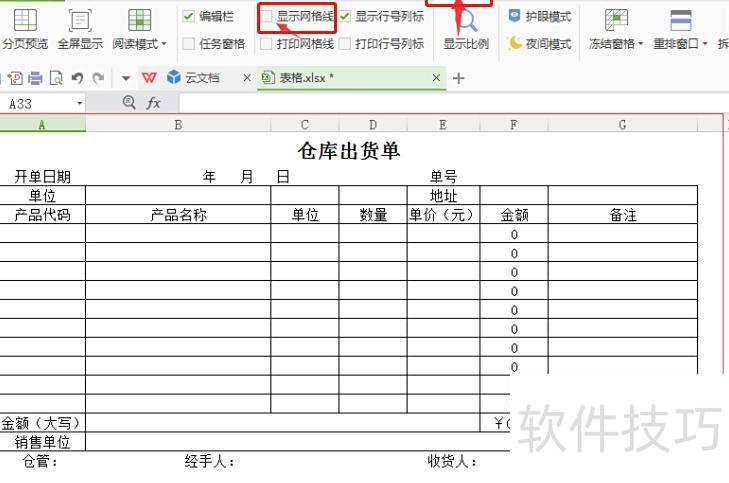The image size is (729, 483).
Task: Click the fx insert function icon
Action: coord(153,103)
